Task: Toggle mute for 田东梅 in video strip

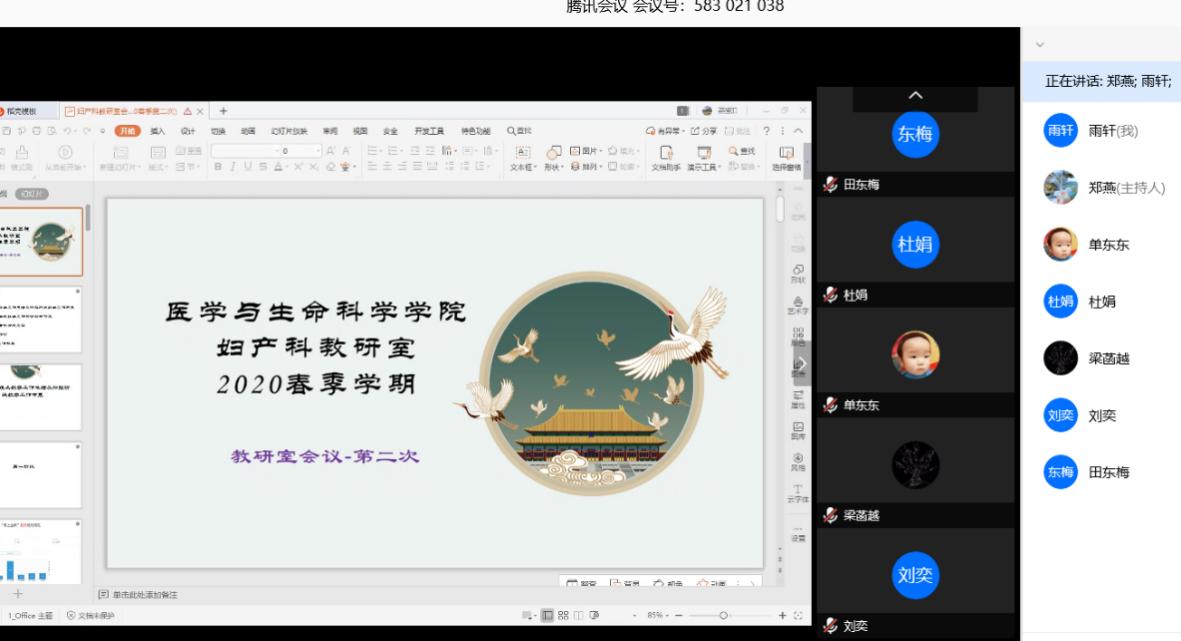Action: (830, 185)
